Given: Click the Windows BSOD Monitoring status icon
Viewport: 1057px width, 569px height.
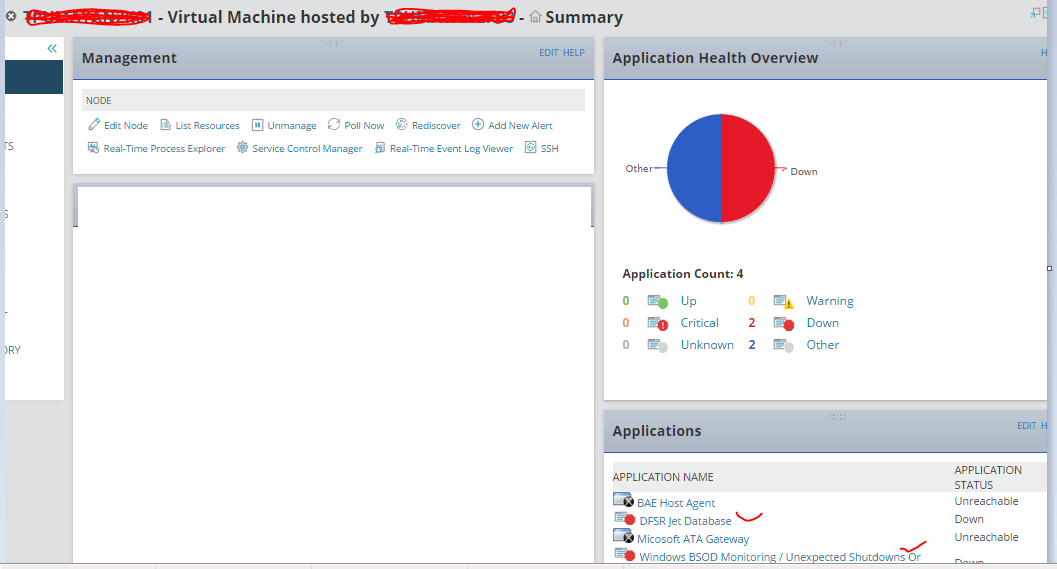Looking at the screenshot, I should click(625, 554).
